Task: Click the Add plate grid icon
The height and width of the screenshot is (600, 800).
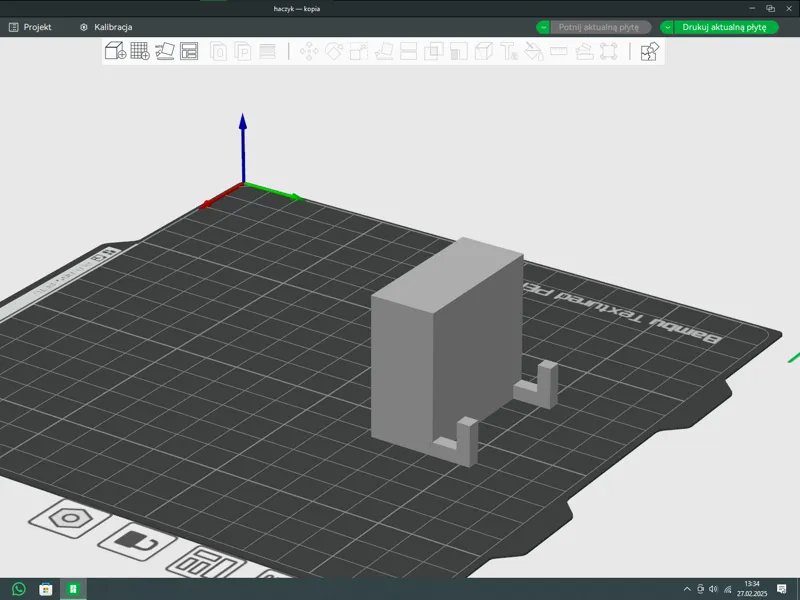Action: click(140, 51)
